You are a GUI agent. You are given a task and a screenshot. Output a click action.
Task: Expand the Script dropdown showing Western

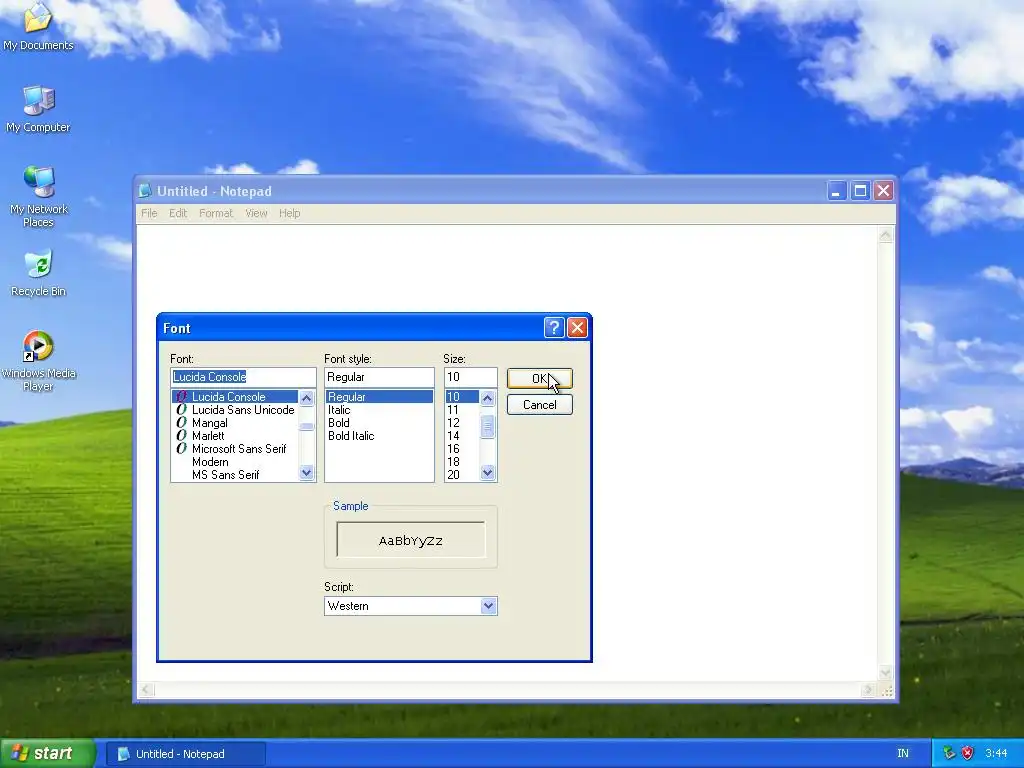coord(488,606)
